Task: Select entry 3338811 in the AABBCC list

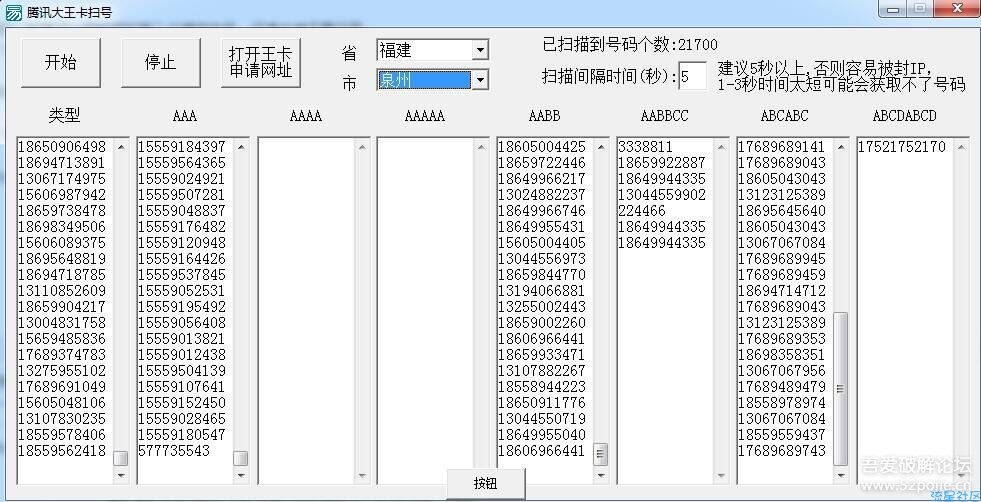Action: 646,147
